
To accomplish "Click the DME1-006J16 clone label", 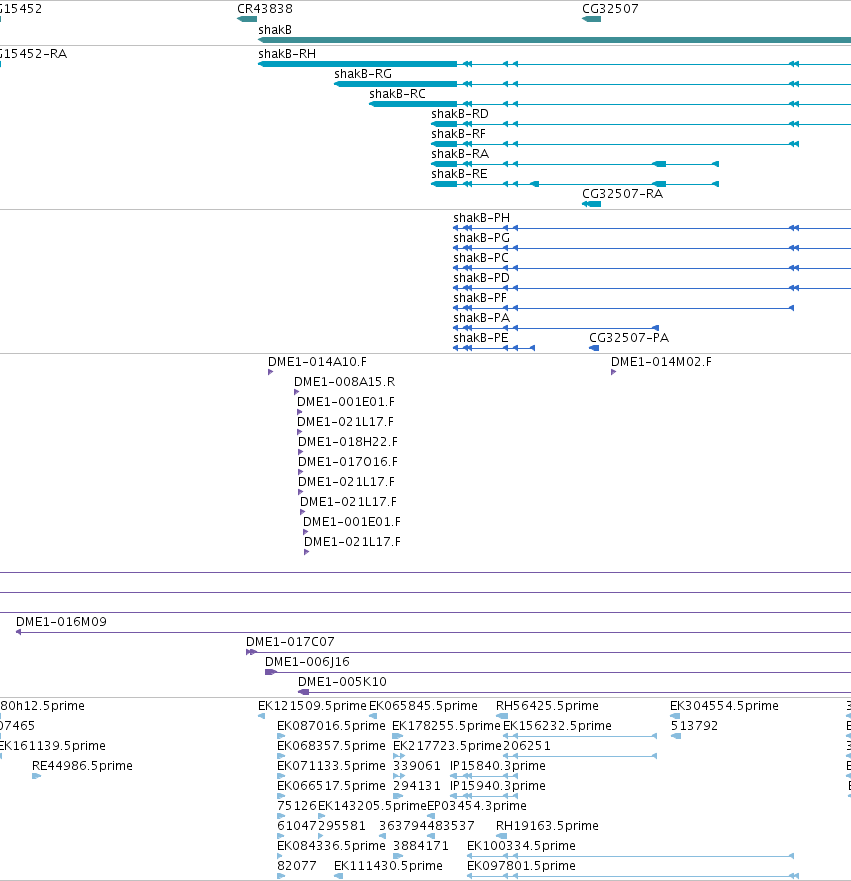I will pos(307,662).
